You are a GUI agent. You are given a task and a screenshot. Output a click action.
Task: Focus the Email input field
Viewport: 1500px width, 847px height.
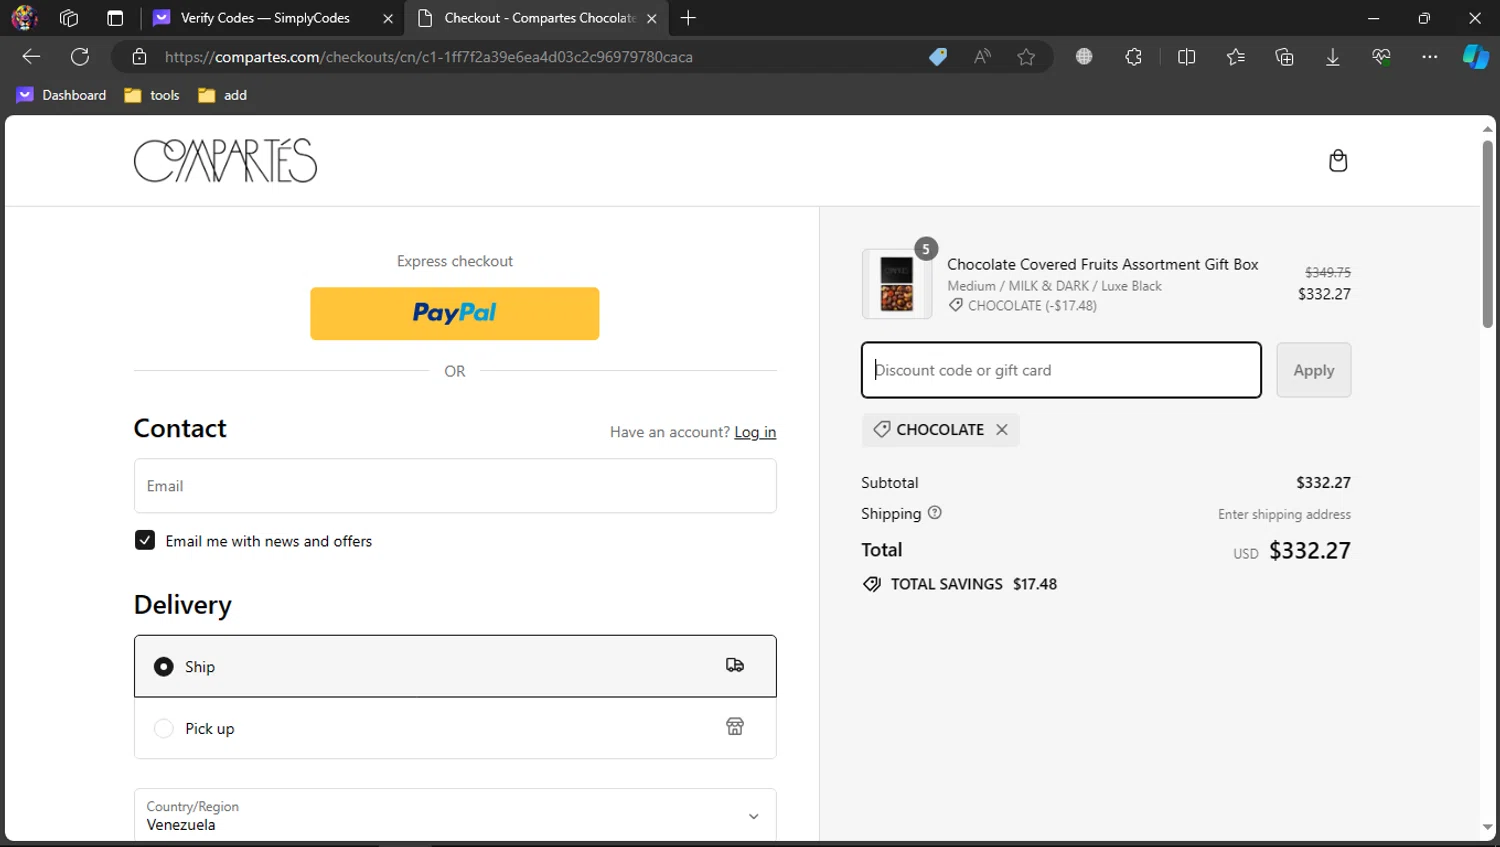coord(455,486)
